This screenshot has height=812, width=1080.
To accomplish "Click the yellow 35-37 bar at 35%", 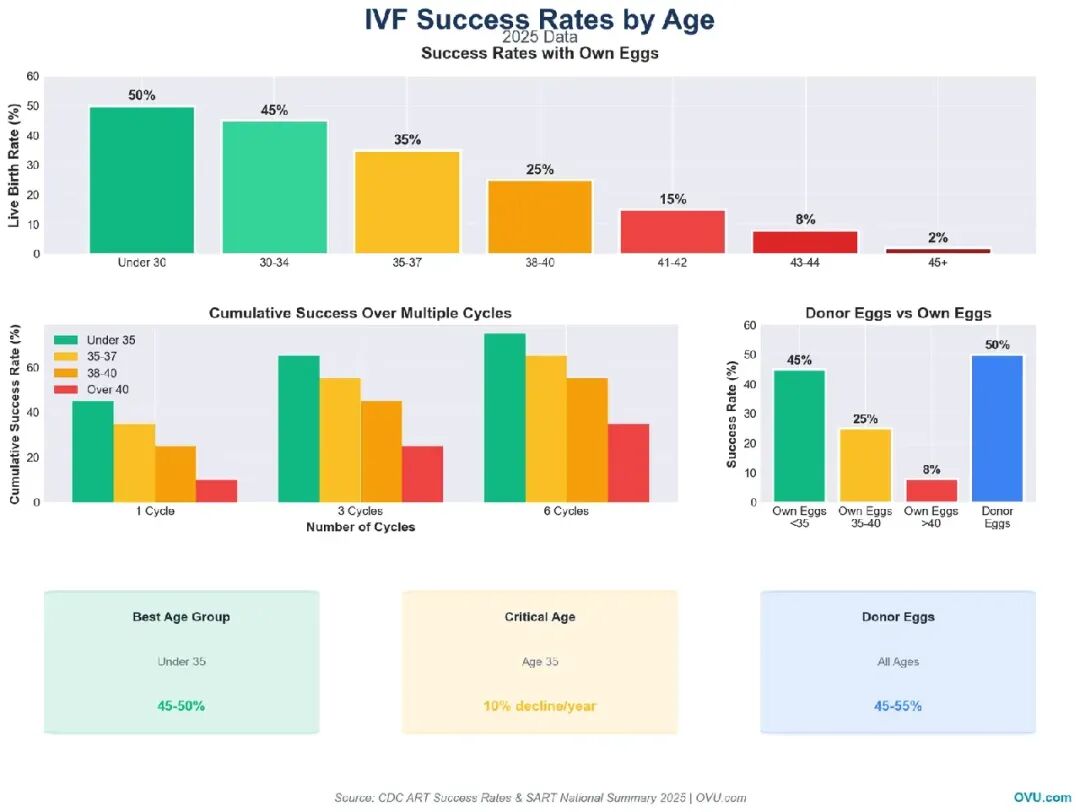I will coord(407,202).
